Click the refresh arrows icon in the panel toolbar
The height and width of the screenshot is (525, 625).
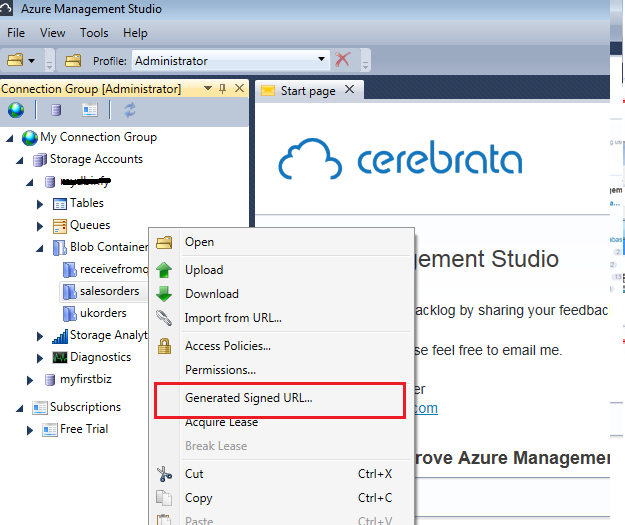(130, 110)
